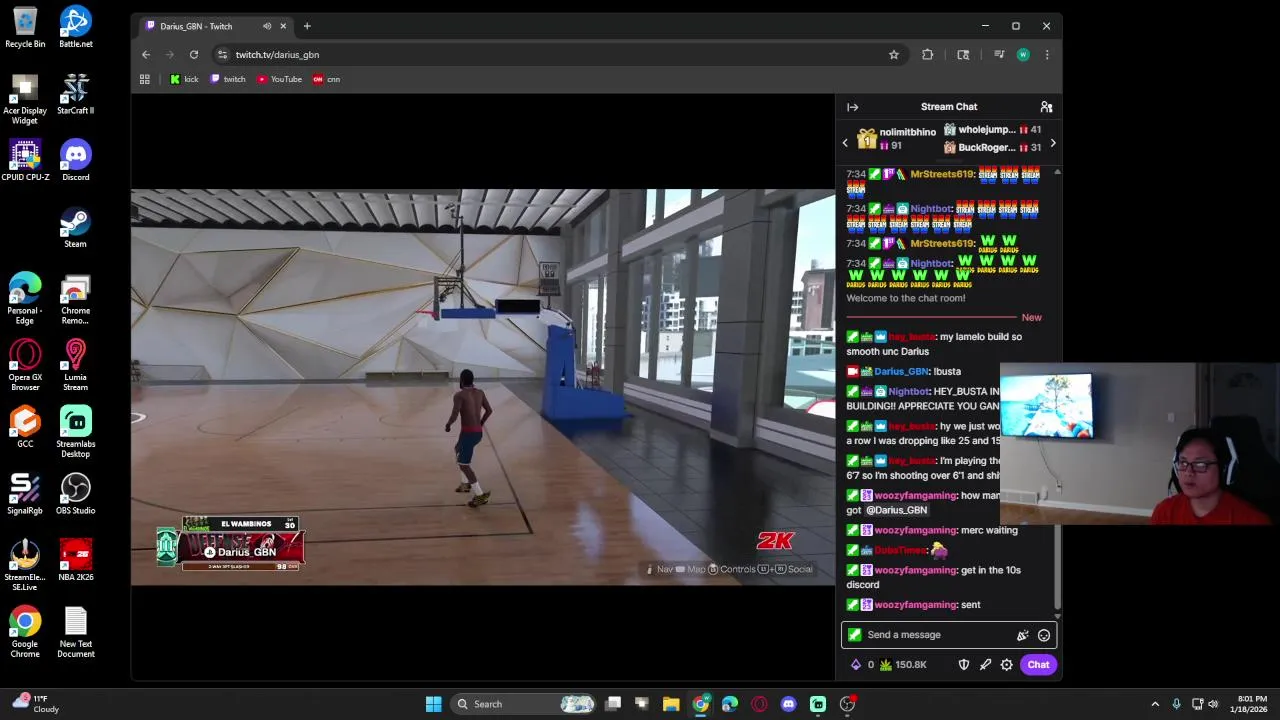Open the cnn bookmark

(326, 79)
